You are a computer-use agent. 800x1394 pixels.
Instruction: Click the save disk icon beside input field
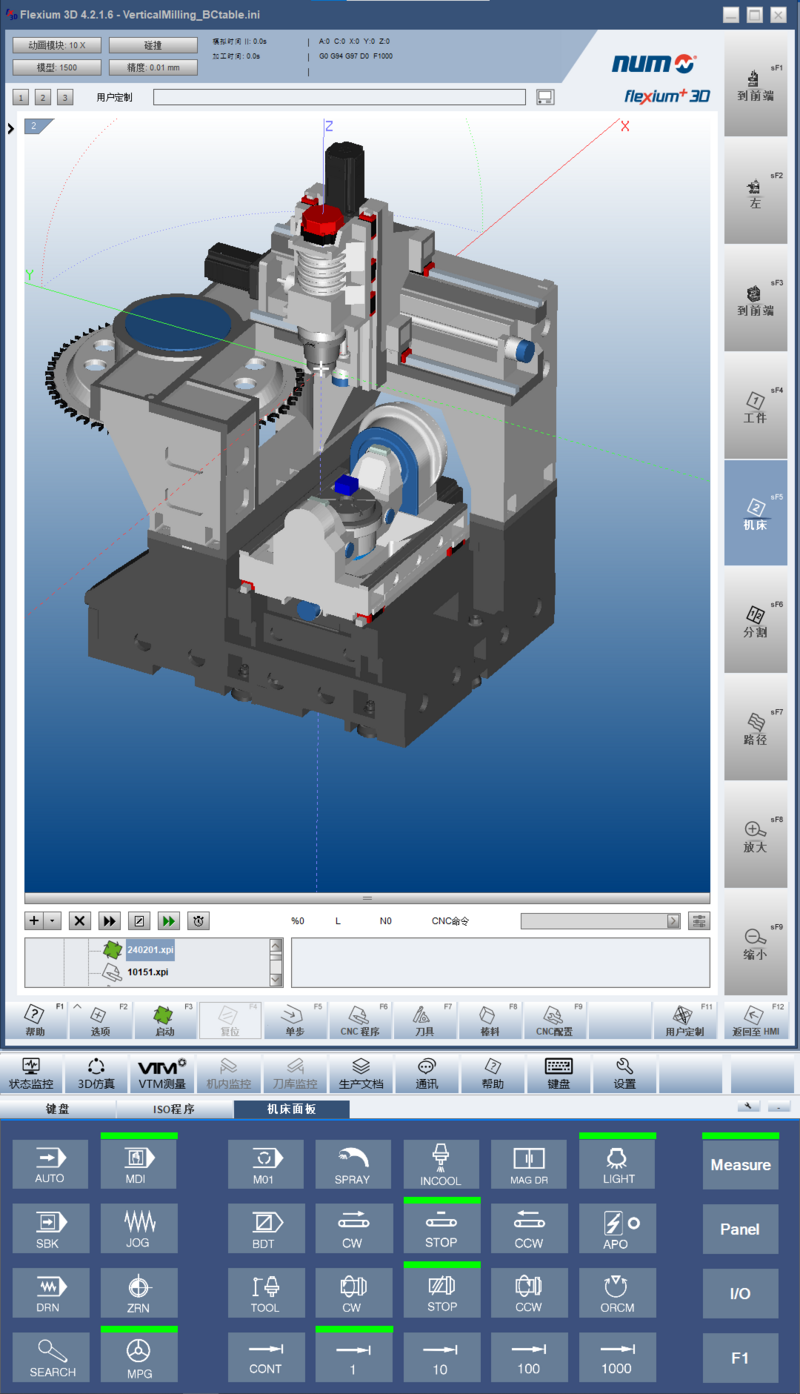pos(545,97)
